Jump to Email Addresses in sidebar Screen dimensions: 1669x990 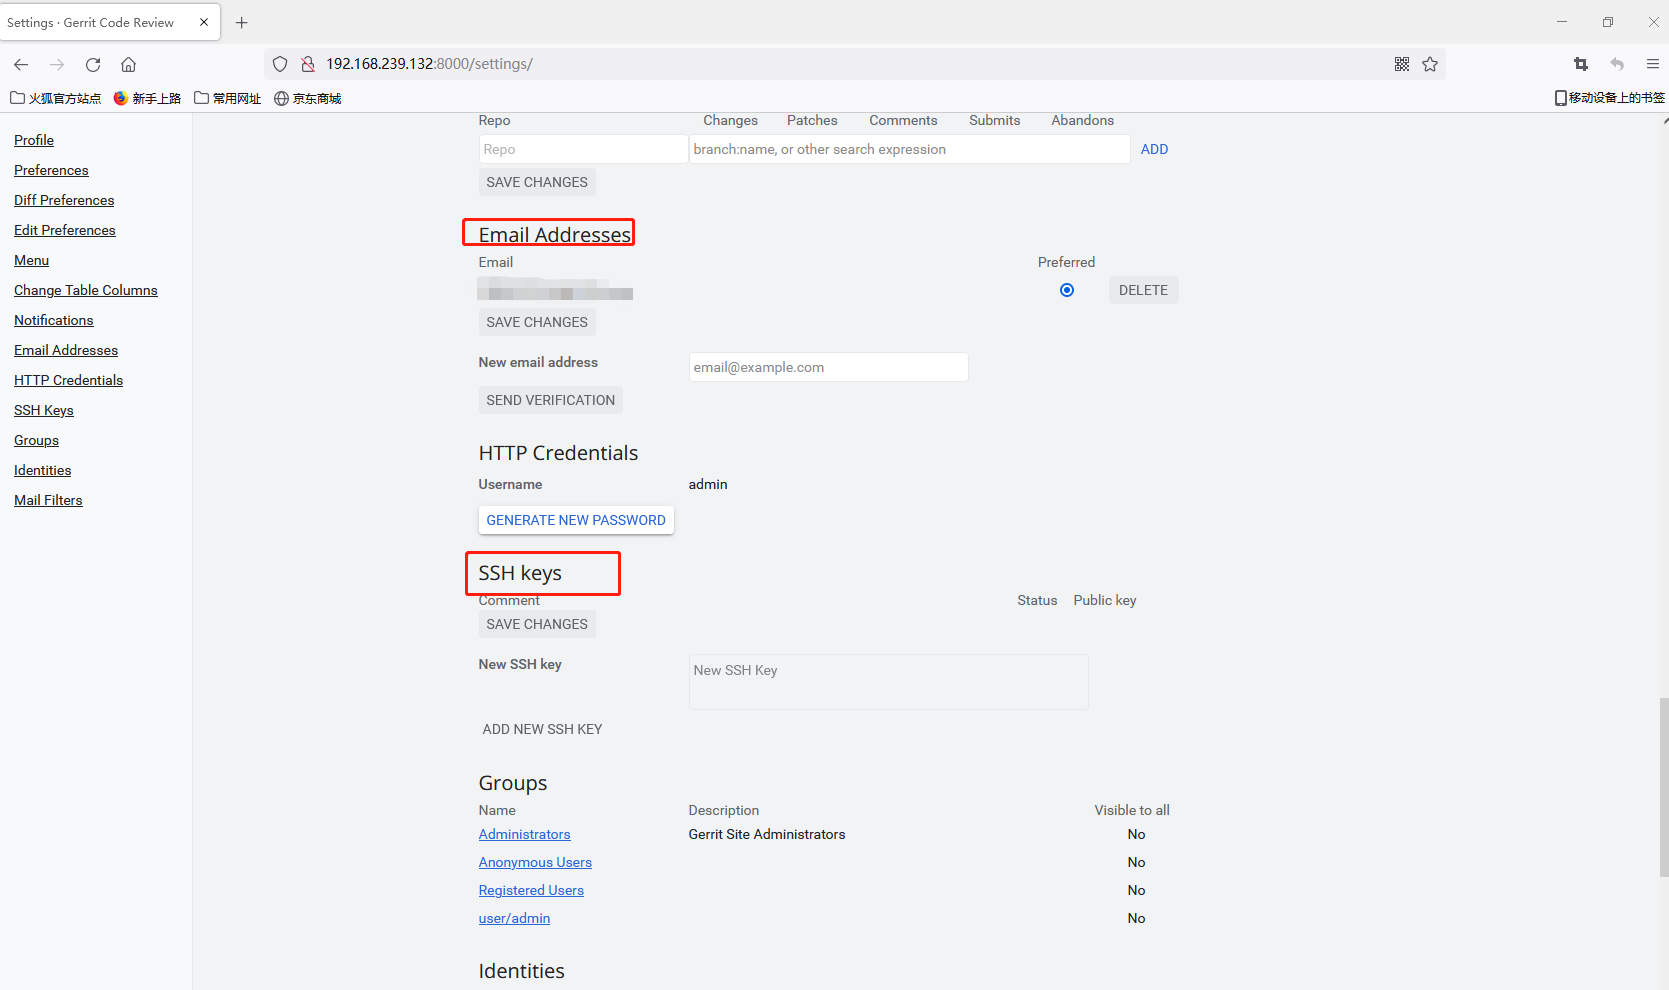(x=66, y=350)
